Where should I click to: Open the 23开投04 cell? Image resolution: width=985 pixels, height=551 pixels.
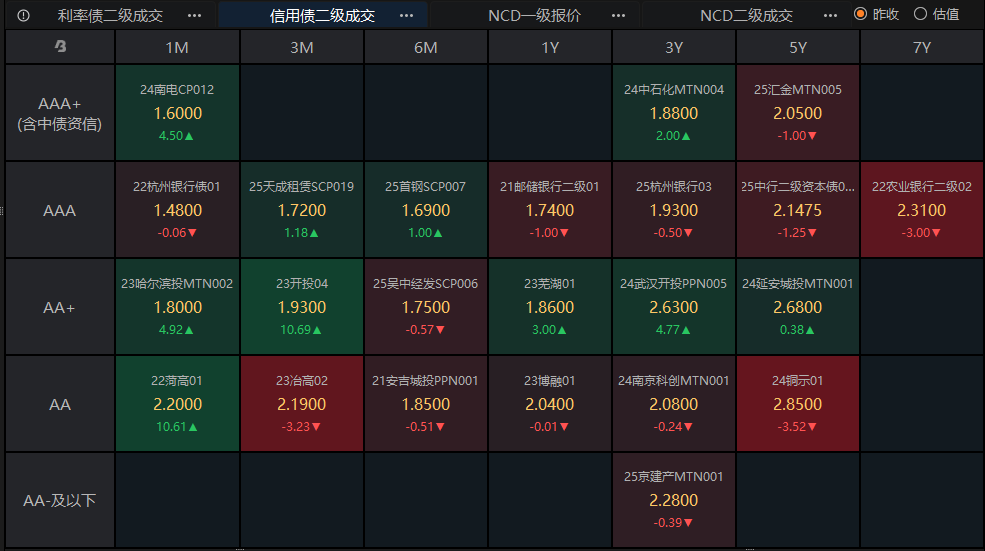pos(302,307)
